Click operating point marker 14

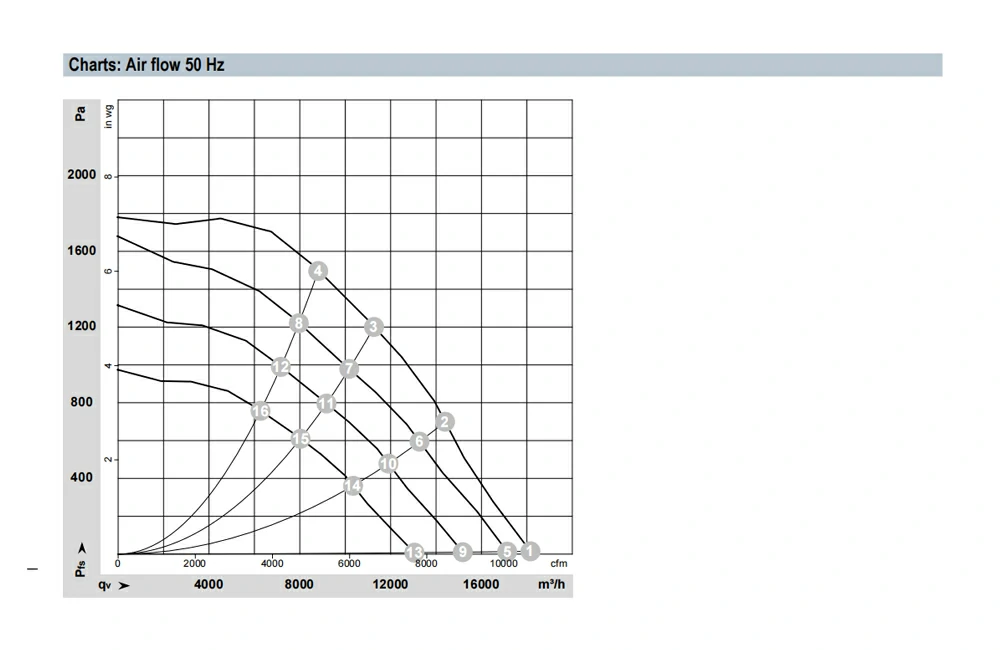(353, 486)
